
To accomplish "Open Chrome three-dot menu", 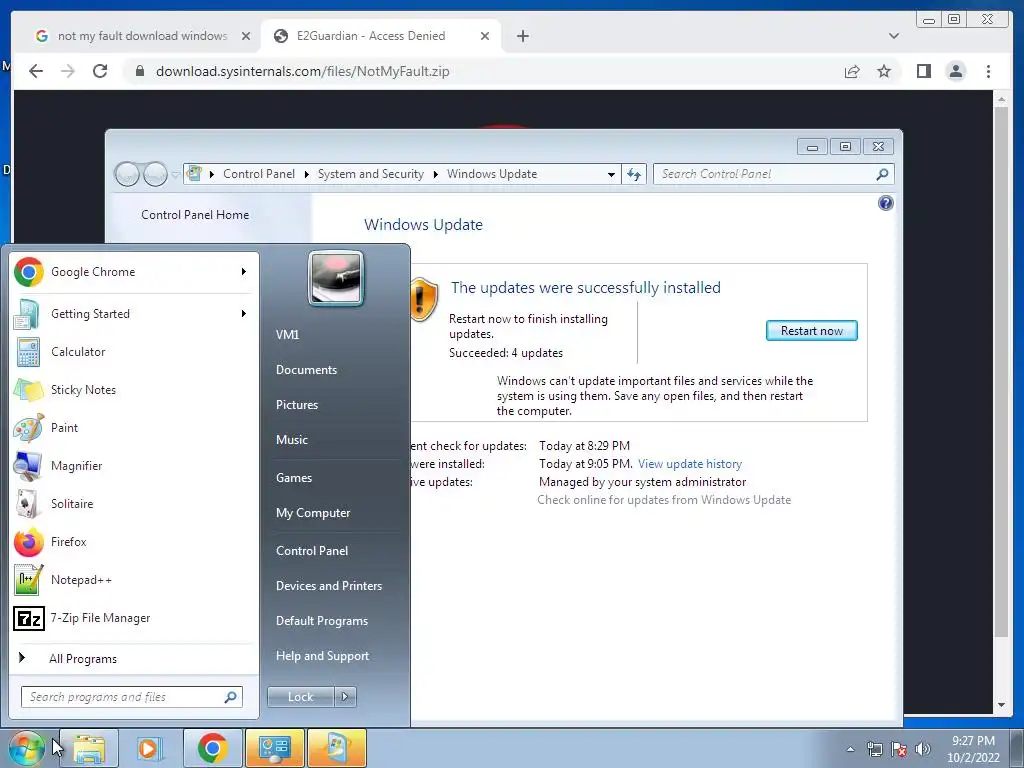I will click(x=988, y=71).
